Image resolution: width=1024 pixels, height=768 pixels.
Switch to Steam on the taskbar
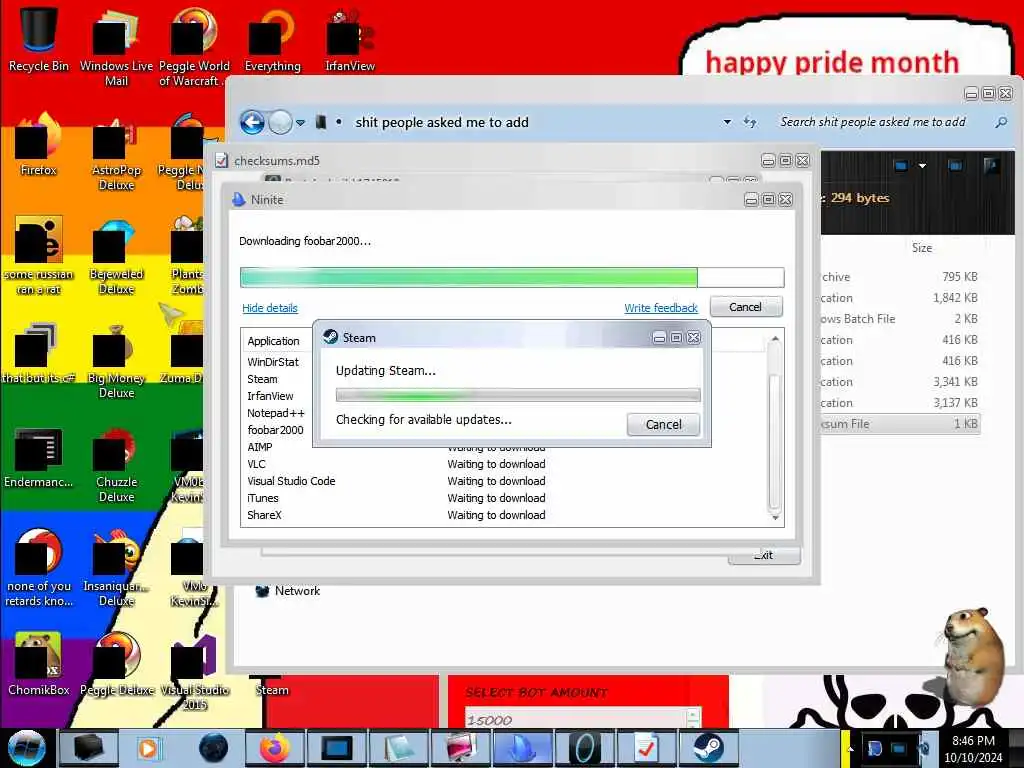click(708, 748)
